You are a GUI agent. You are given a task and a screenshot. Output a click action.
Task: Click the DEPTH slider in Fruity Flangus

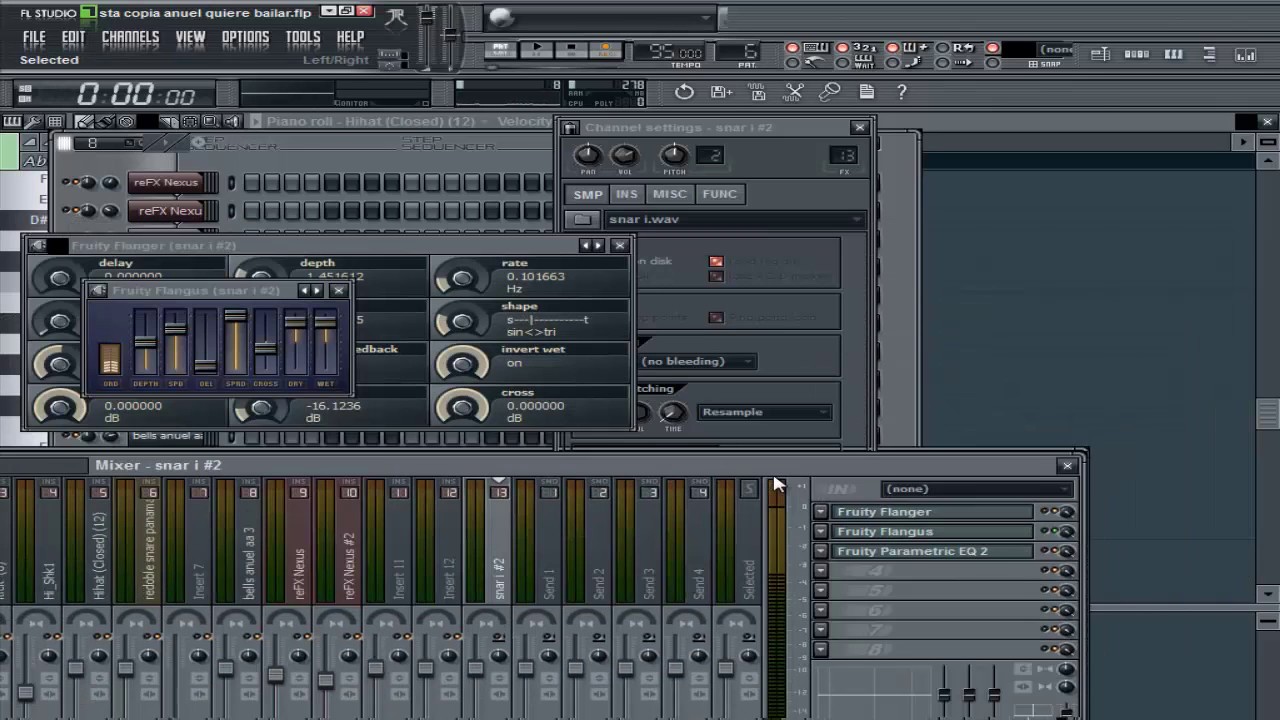145,342
